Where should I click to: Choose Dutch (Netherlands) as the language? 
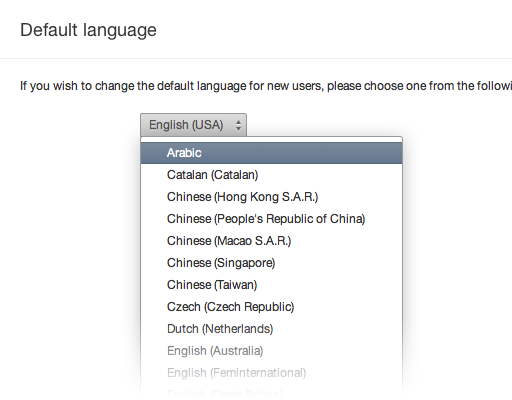pos(271,329)
